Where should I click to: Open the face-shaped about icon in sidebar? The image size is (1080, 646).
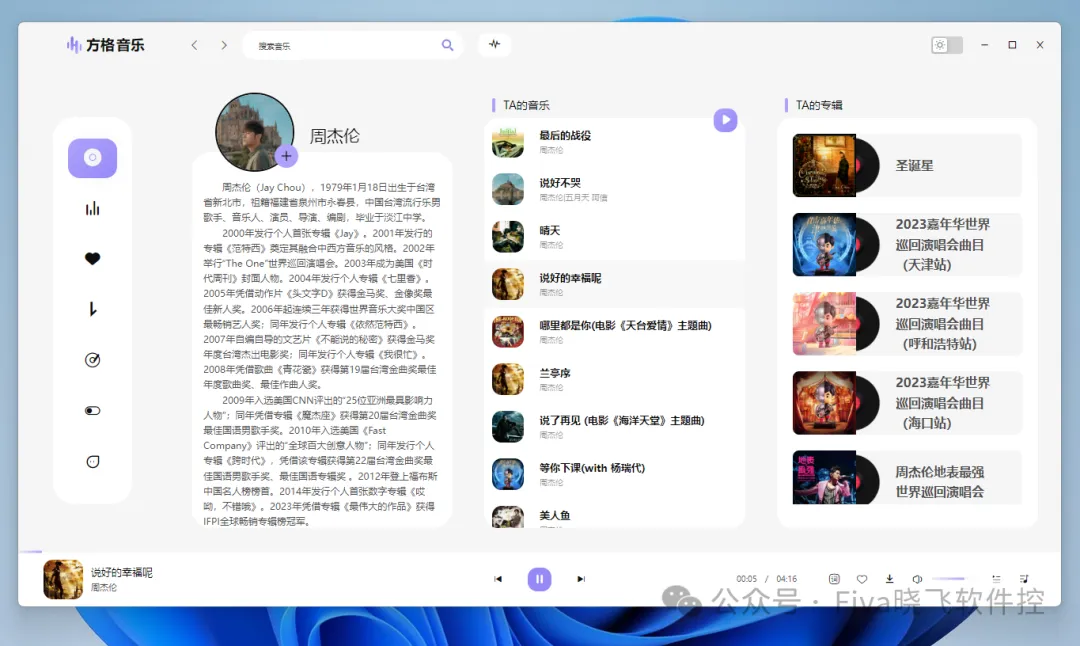(x=92, y=461)
